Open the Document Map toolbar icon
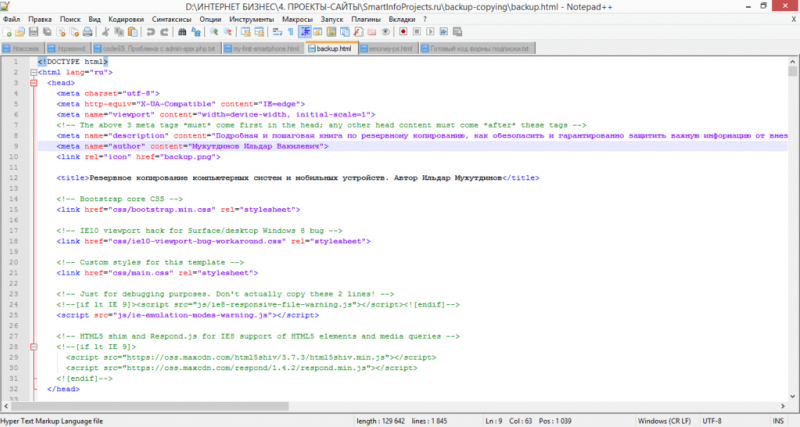This screenshot has height=427, width=800. point(331,32)
